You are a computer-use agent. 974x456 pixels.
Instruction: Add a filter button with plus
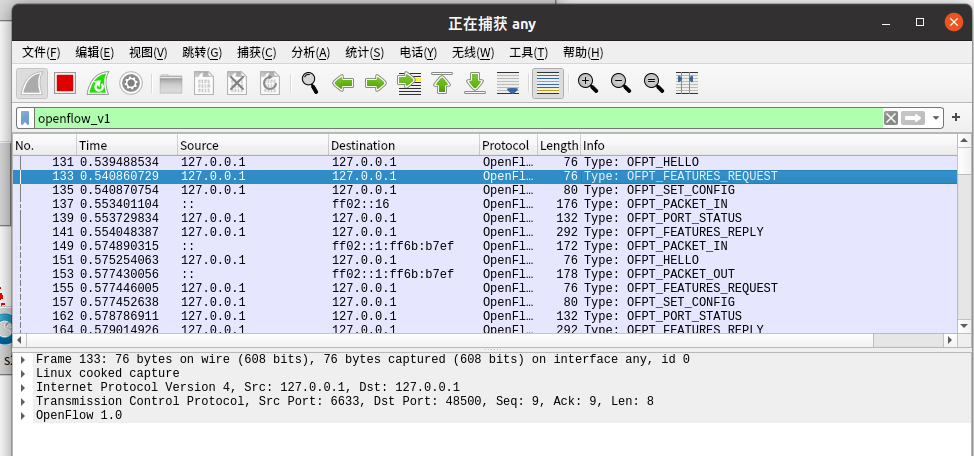coord(956,117)
